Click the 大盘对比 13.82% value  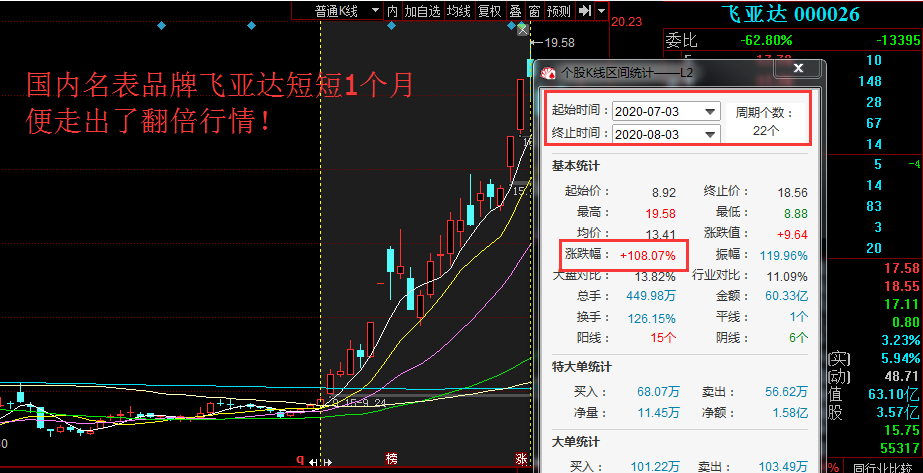[x=655, y=277]
